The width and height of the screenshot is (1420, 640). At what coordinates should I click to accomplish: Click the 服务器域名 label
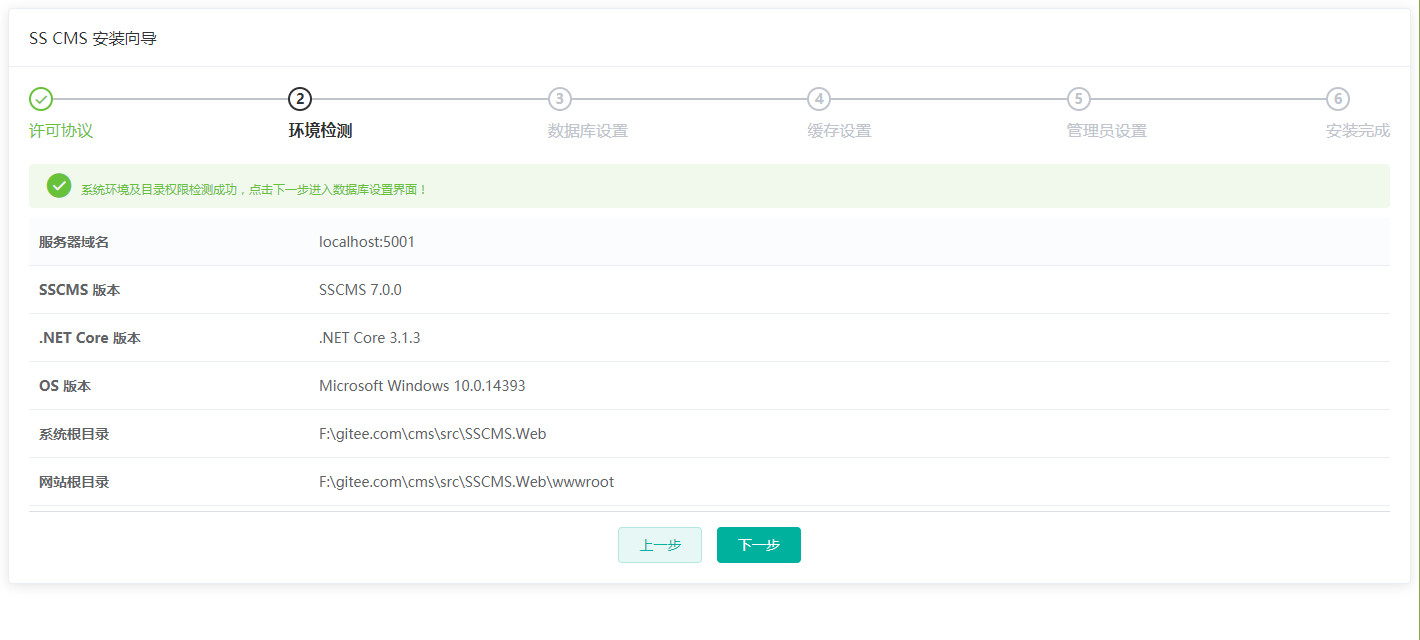click(x=74, y=242)
